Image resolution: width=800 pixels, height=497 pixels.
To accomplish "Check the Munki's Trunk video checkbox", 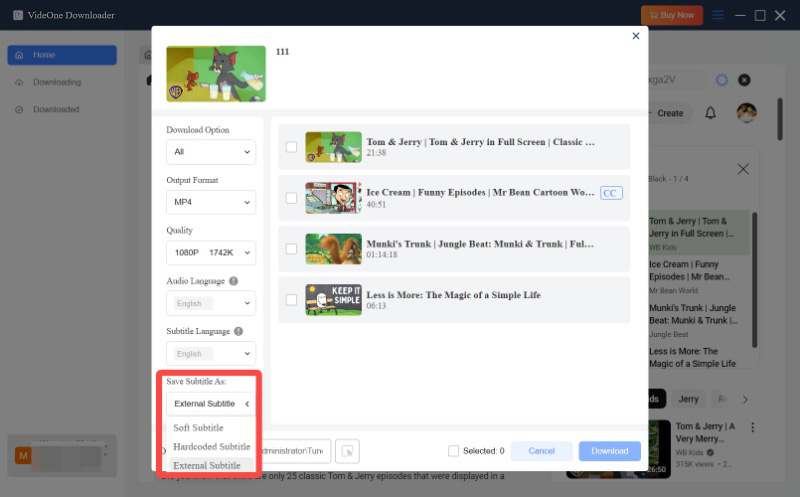I will point(291,249).
